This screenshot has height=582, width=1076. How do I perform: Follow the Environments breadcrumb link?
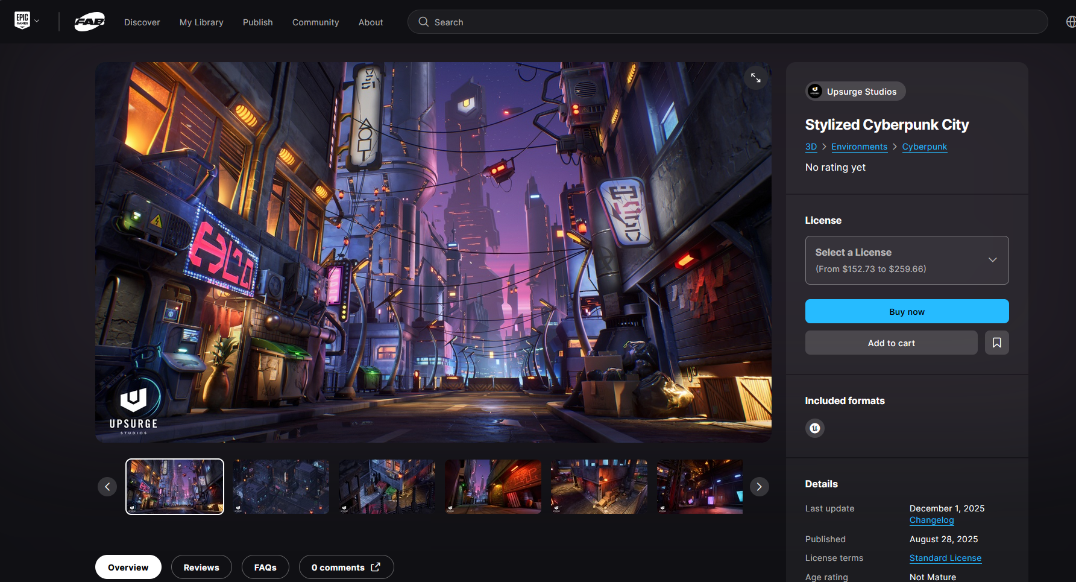pos(859,147)
